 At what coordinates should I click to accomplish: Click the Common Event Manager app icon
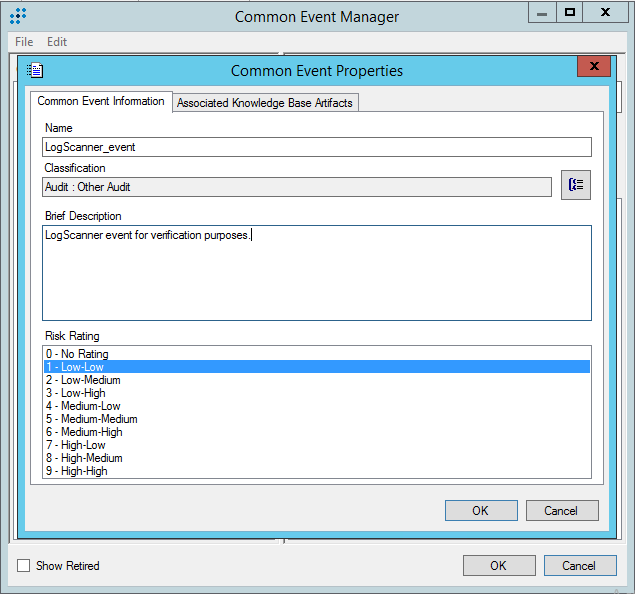18,16
